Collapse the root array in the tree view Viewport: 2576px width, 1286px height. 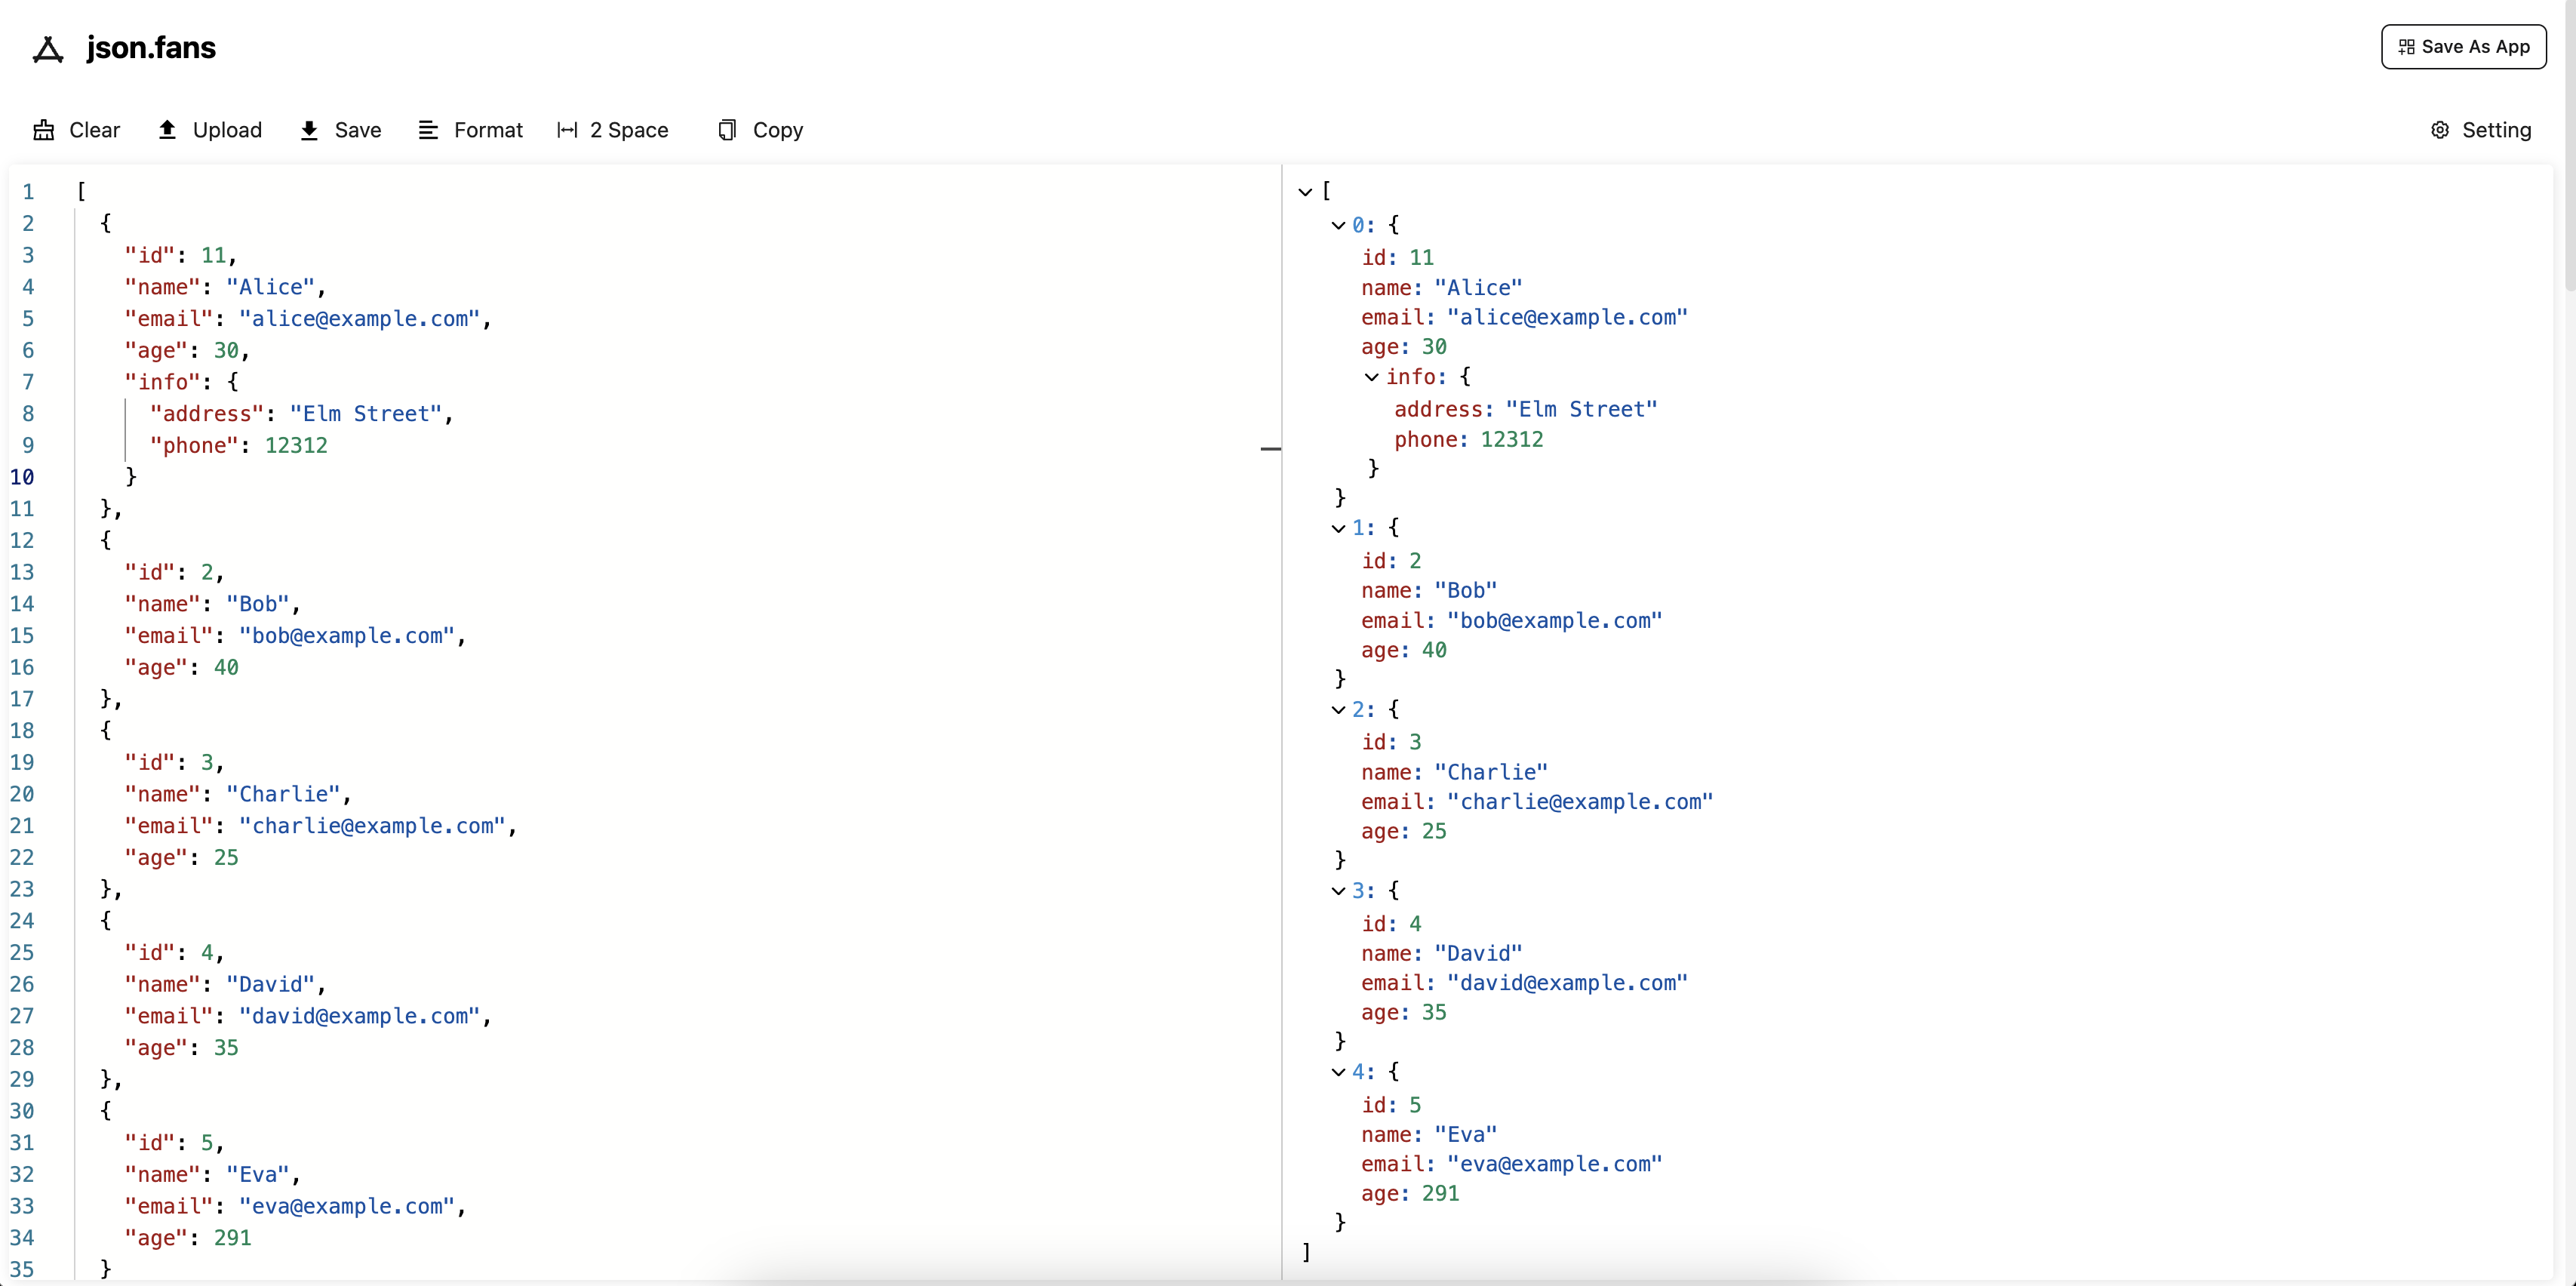point(1305,192)
